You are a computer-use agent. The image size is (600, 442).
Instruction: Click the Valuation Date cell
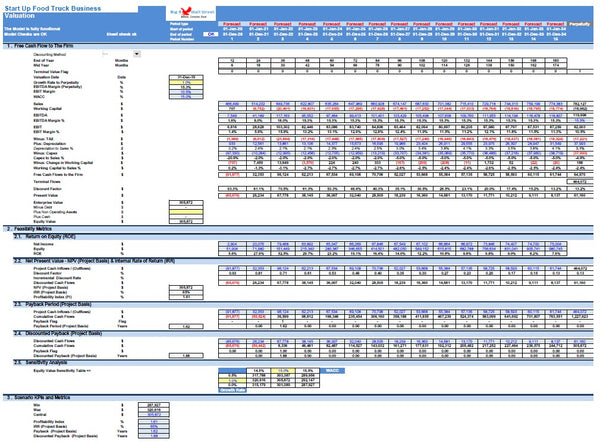[186, 76]
